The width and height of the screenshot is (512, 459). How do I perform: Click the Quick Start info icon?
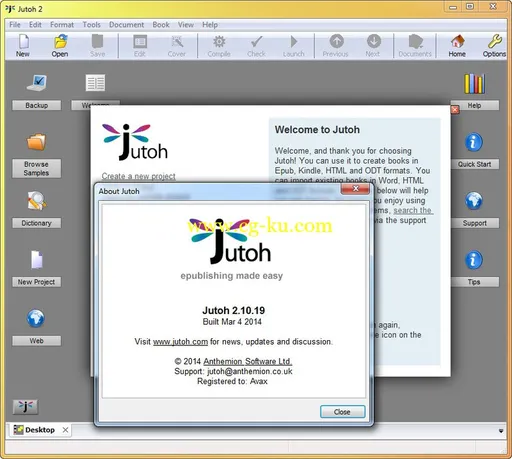click(474, 142)
